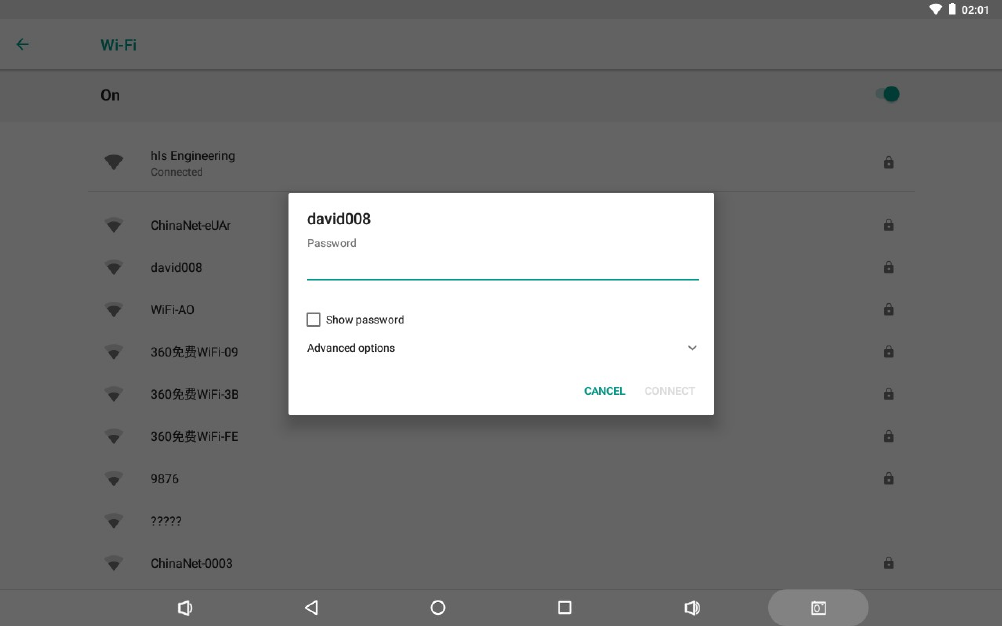1002x626 pixels.
Task: Tap the volume down navigation button
Action: [185, 607]
